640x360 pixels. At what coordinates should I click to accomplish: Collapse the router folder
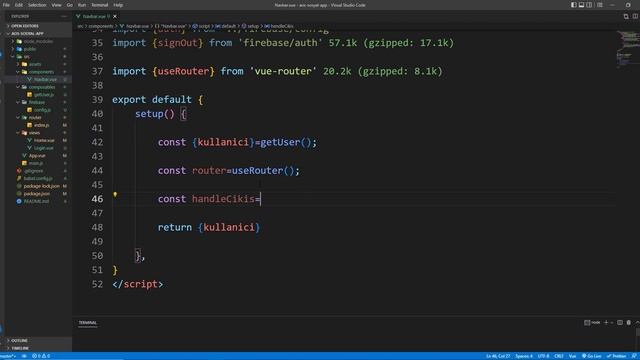pos(38,118)
